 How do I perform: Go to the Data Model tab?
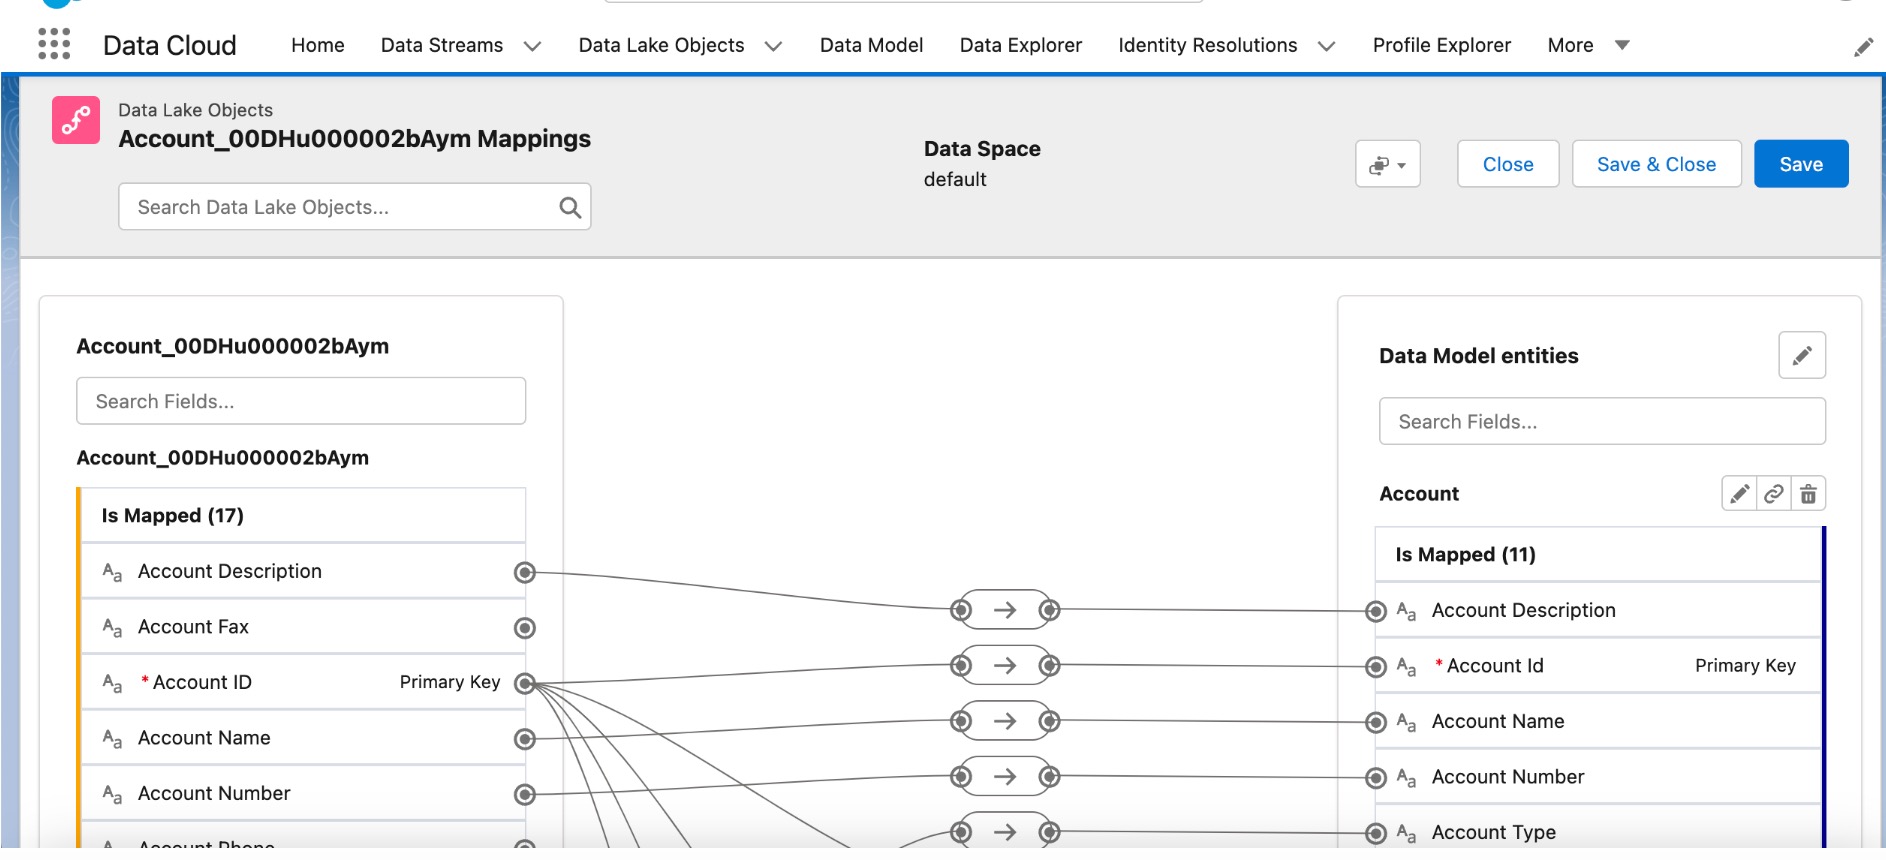click(x=871, y=45)
